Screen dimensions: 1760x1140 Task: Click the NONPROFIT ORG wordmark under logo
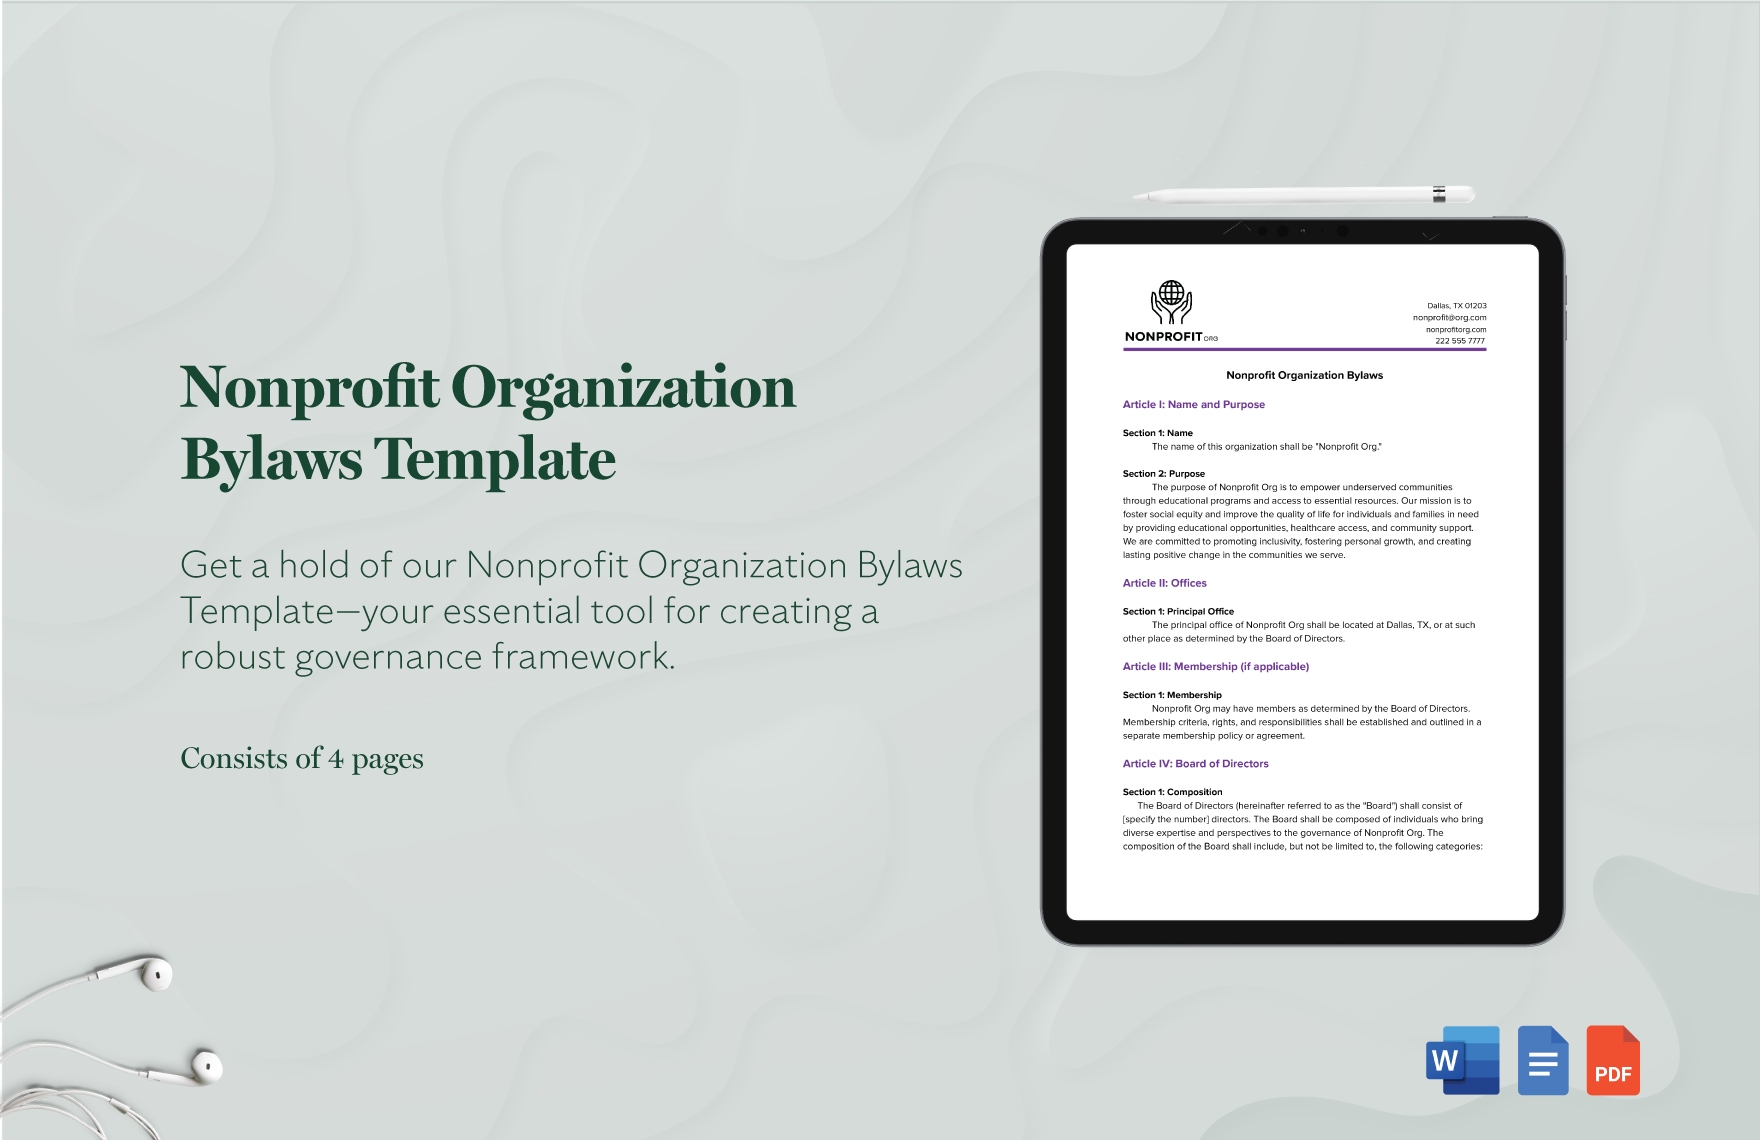[x=1171, y=337]
